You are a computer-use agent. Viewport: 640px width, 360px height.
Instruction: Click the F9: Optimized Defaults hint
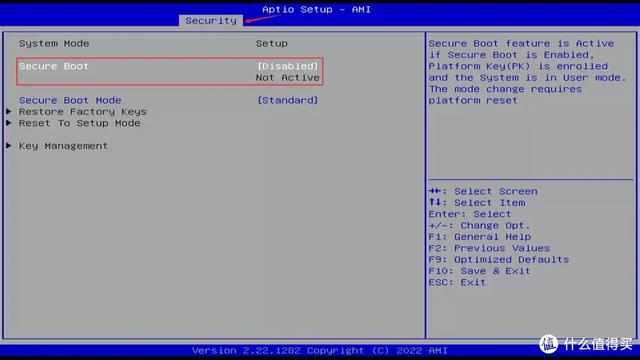tap(499, 260)
